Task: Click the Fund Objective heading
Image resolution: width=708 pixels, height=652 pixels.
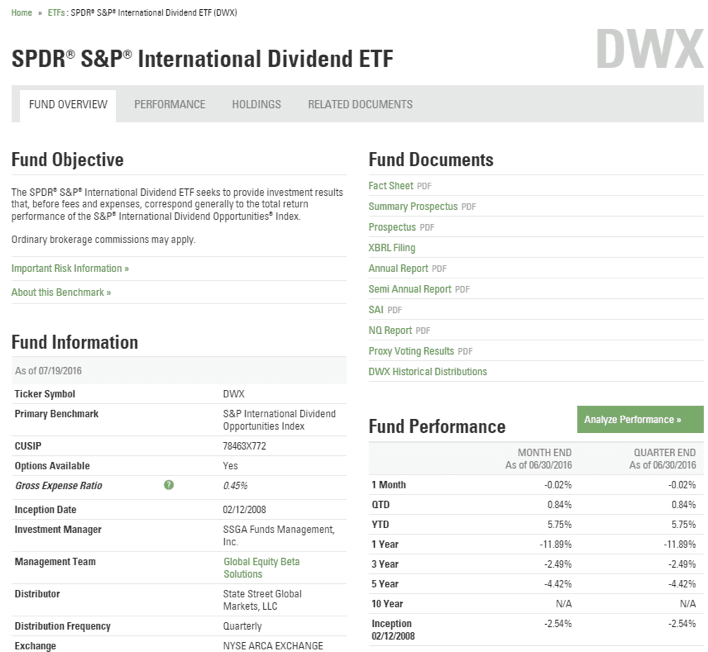Action: (x=67, y=160)
